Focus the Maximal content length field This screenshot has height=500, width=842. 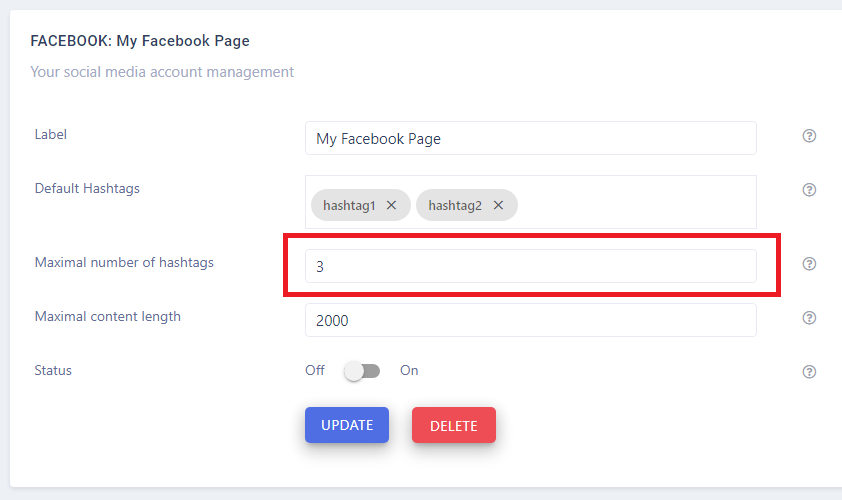[x=531, y=320]
